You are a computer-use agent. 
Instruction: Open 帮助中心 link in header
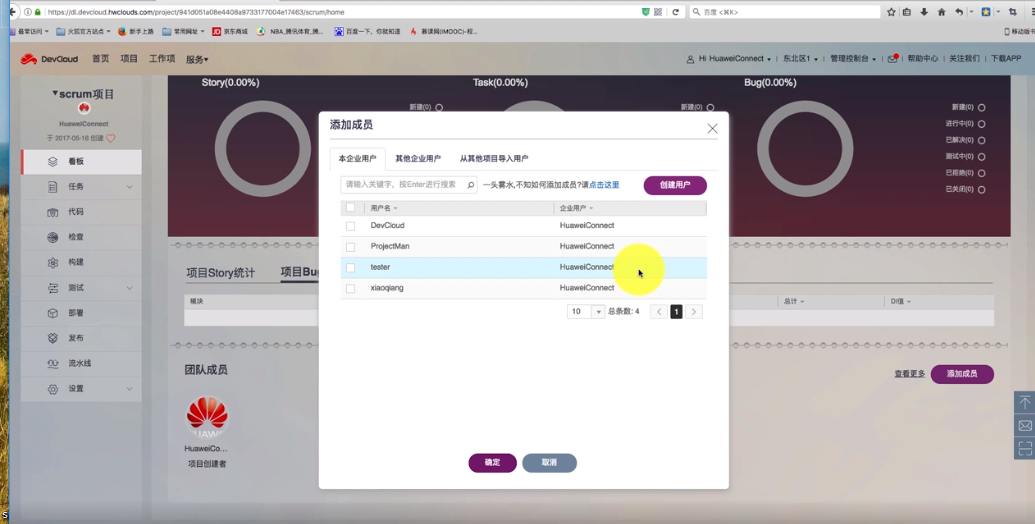pyautogui.click(x=923, y=59)
